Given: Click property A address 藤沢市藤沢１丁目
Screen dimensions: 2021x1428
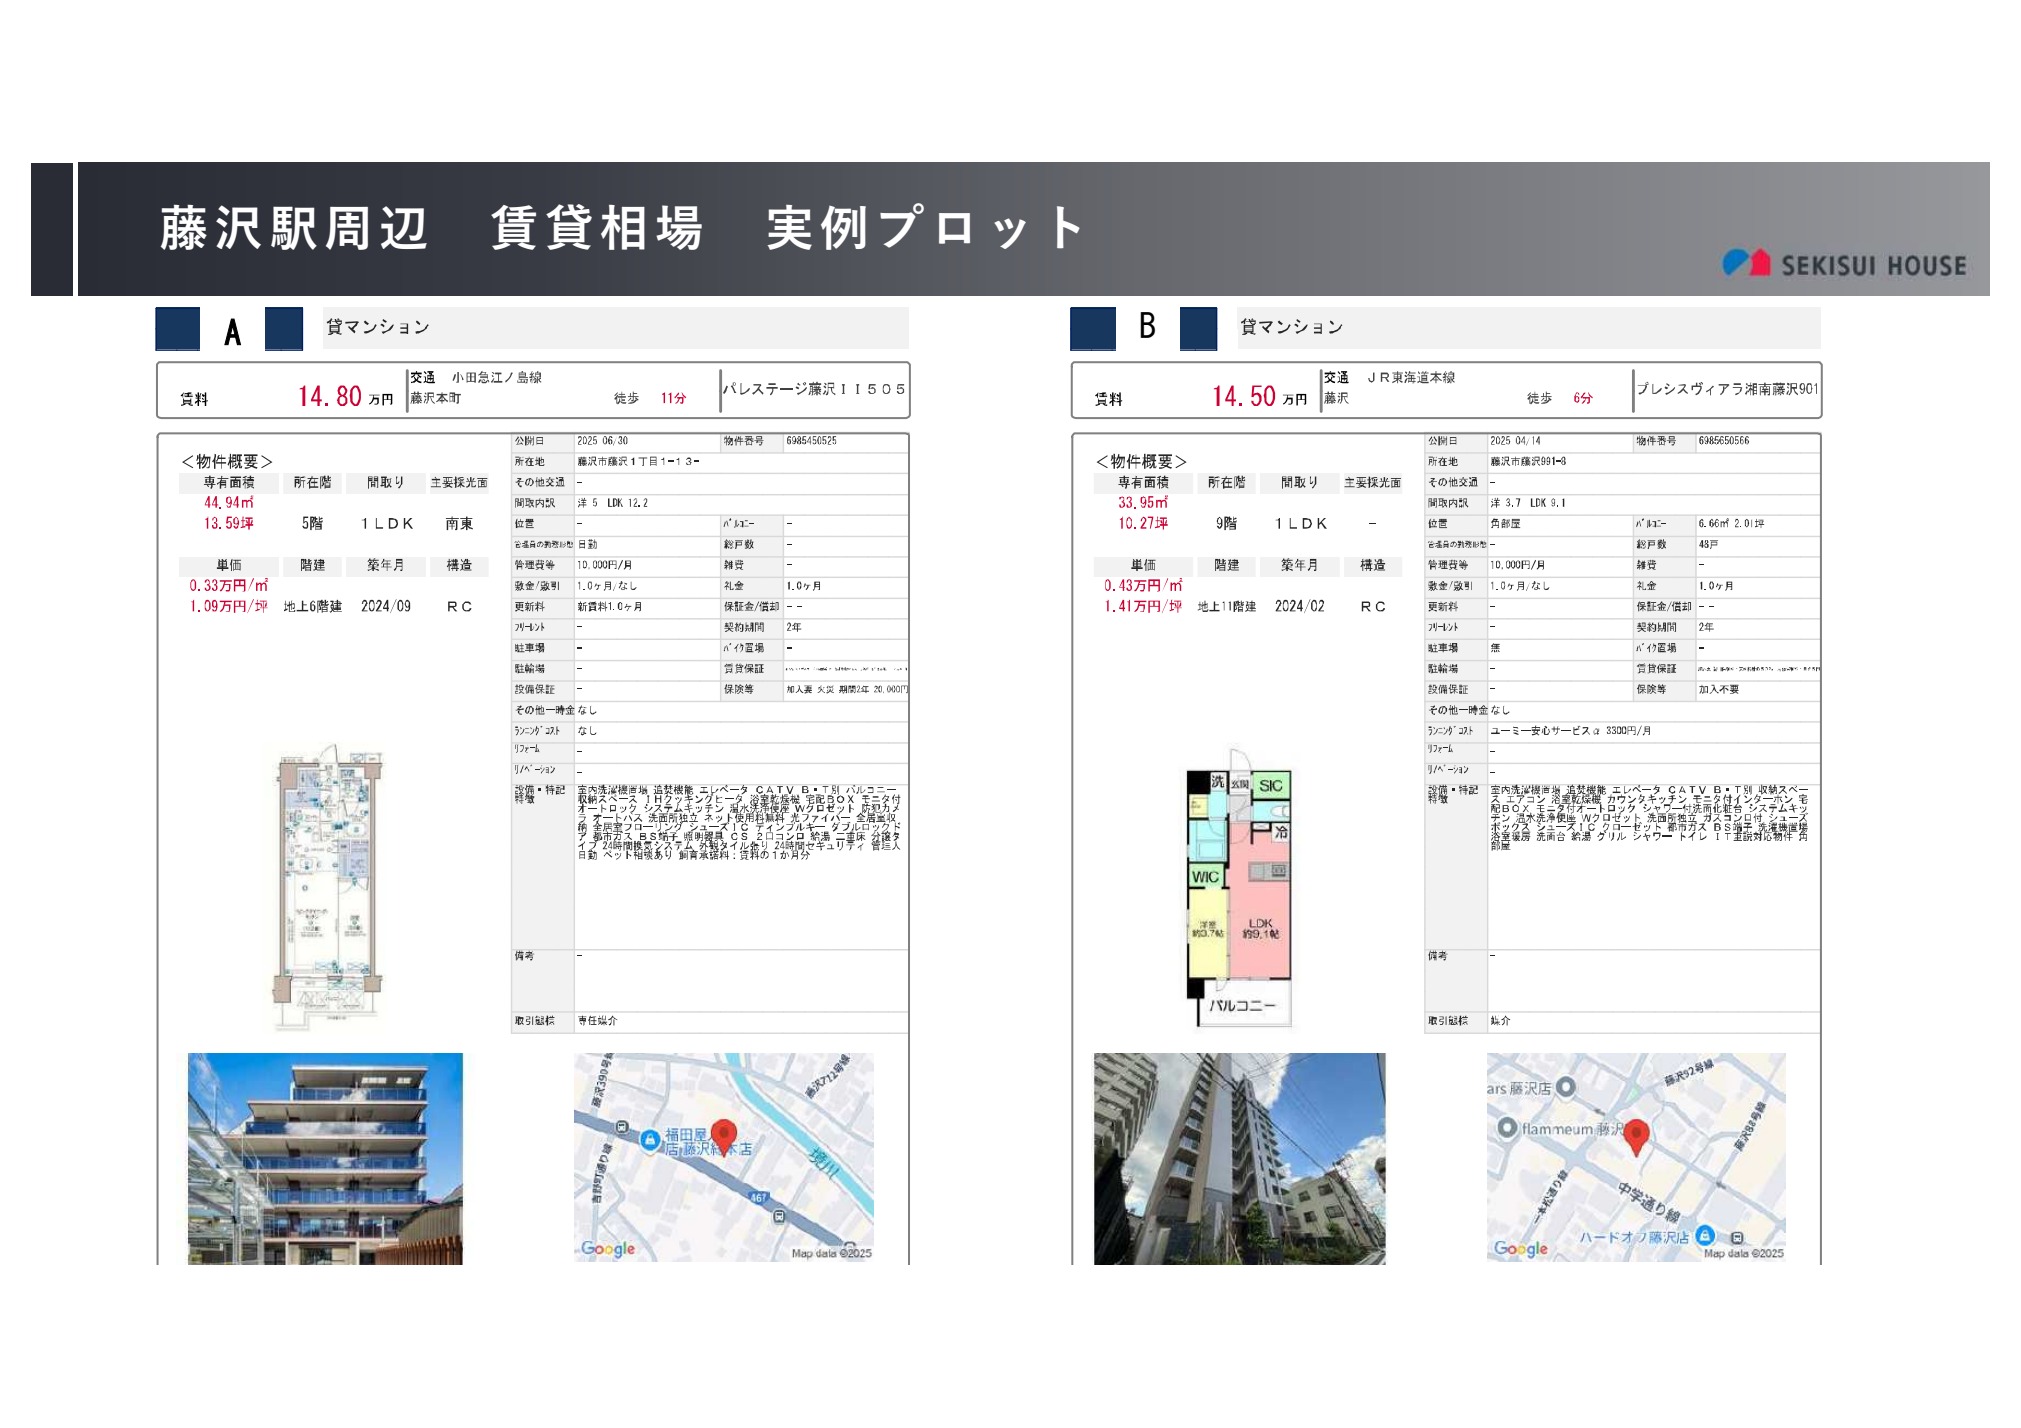Looking at the screenshot, I should 638,461.
